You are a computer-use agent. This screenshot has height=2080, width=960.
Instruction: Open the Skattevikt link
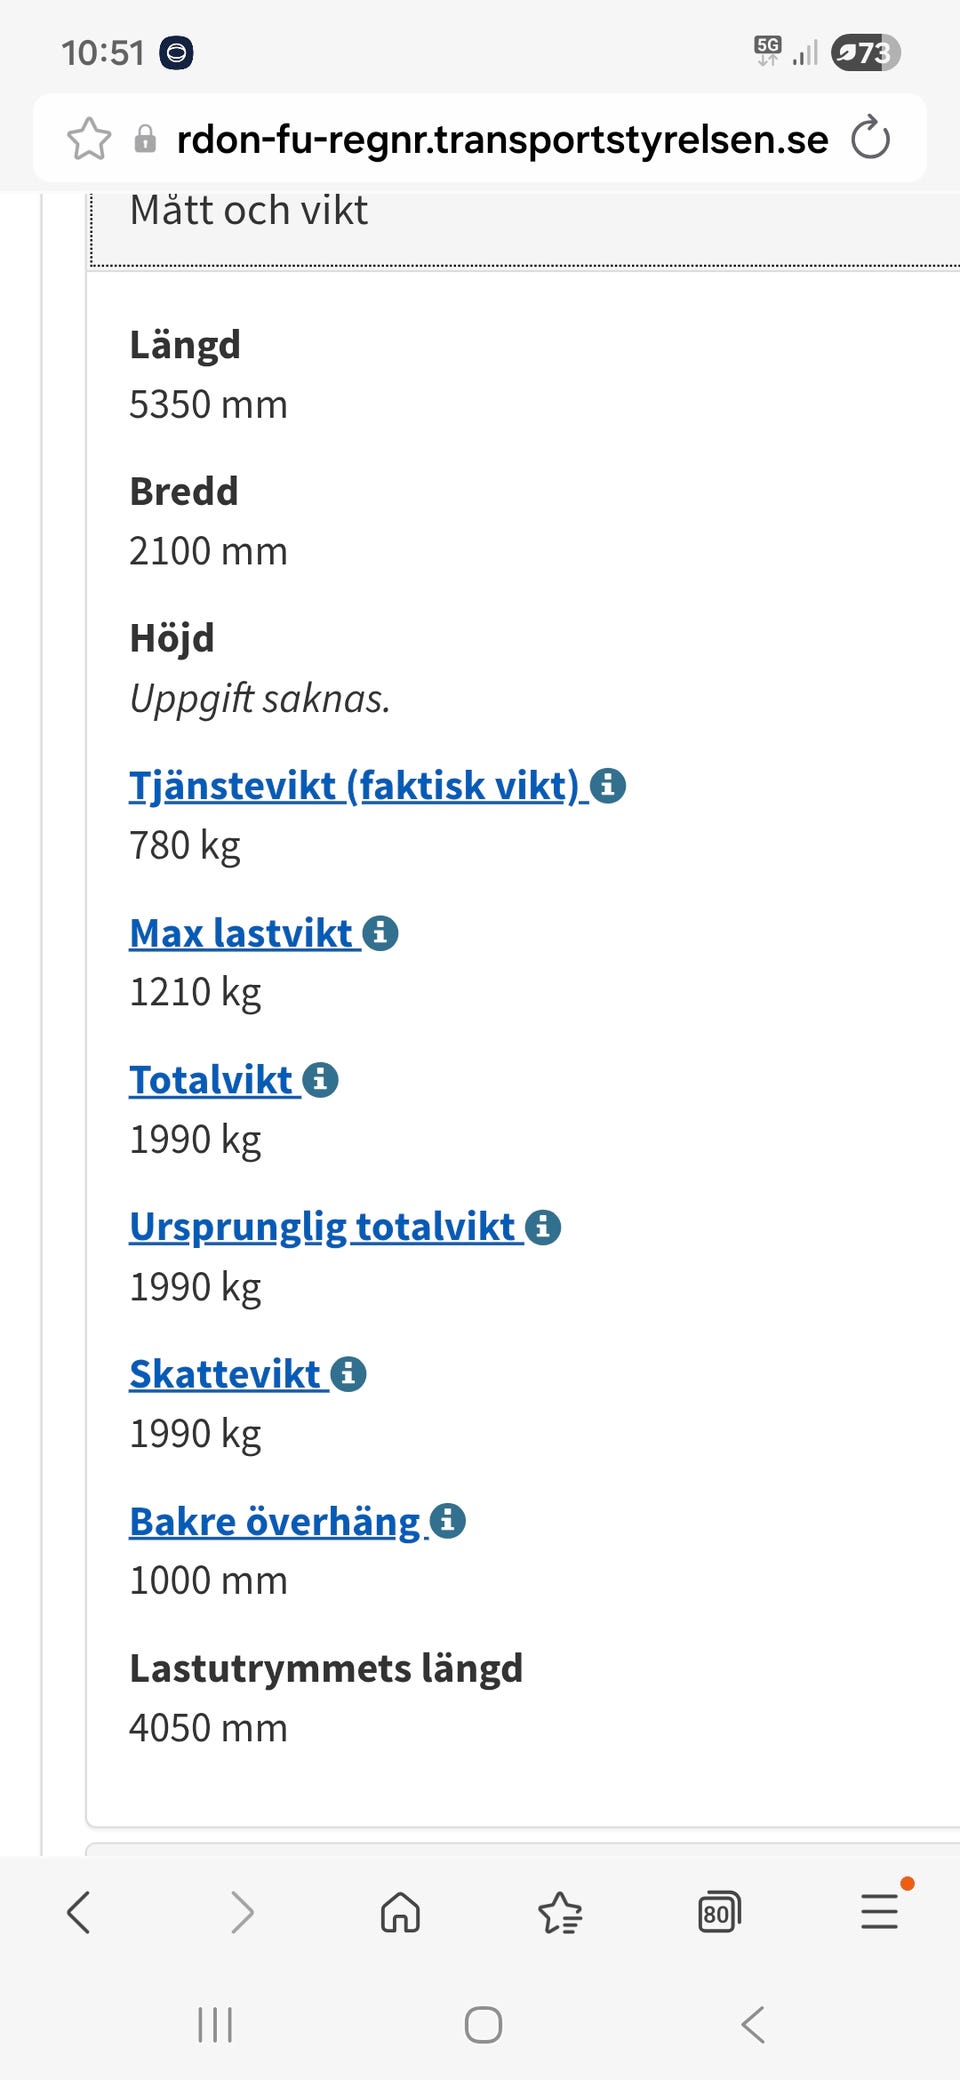225,1374
